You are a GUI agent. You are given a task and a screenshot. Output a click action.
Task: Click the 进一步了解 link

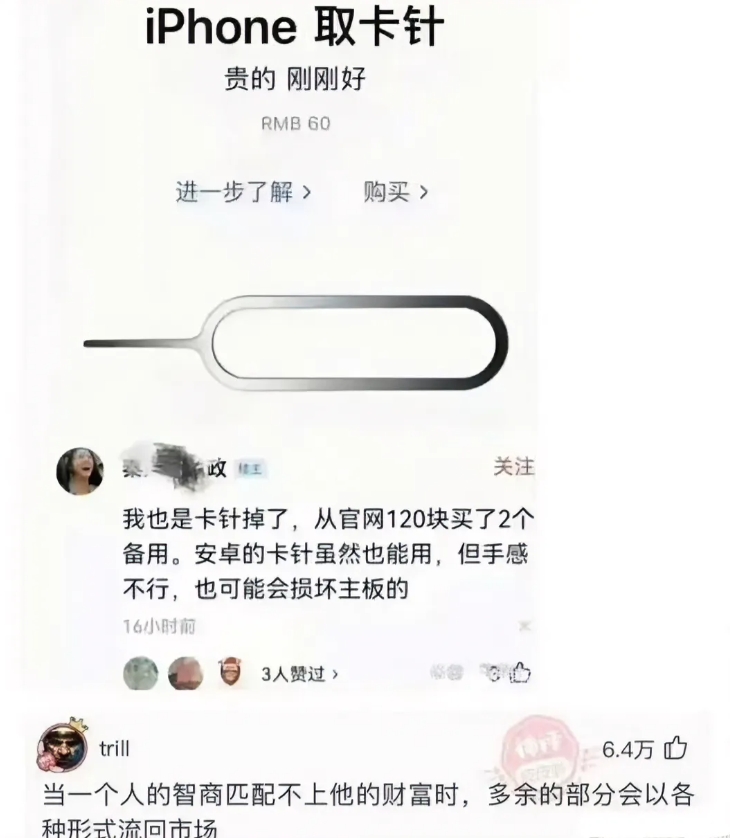(x=244, y=191)
